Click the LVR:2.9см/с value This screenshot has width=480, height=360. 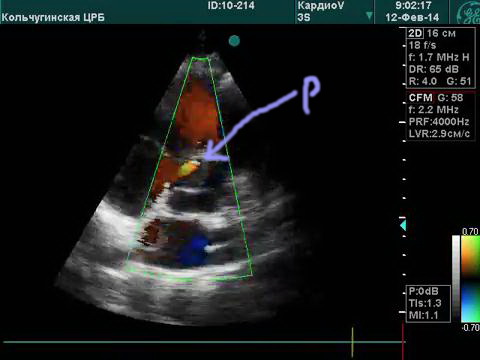coord(439,134)
